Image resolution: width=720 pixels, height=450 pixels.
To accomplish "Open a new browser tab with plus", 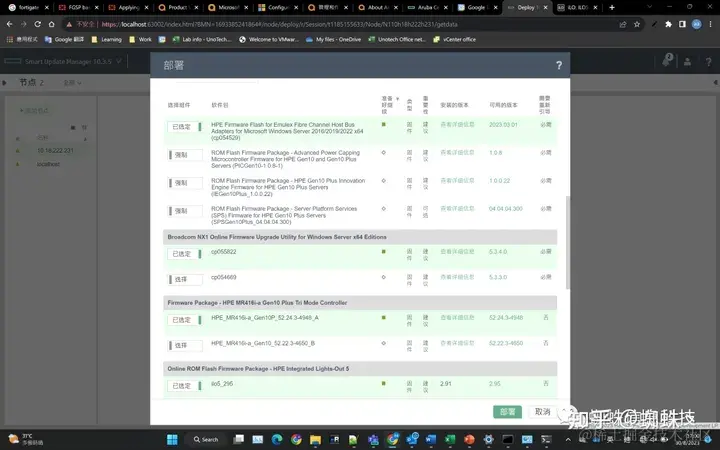I will click(612, 7).
